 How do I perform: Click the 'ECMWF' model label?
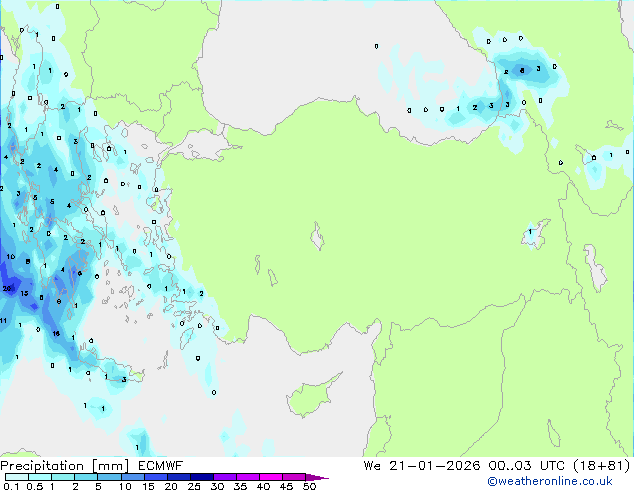tap(161, 466)
